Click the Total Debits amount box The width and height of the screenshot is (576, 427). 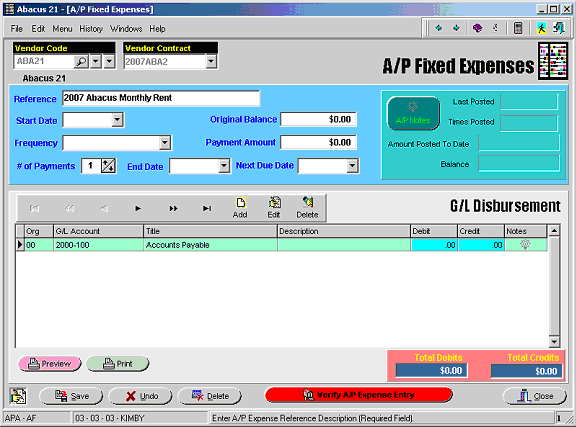431,370
